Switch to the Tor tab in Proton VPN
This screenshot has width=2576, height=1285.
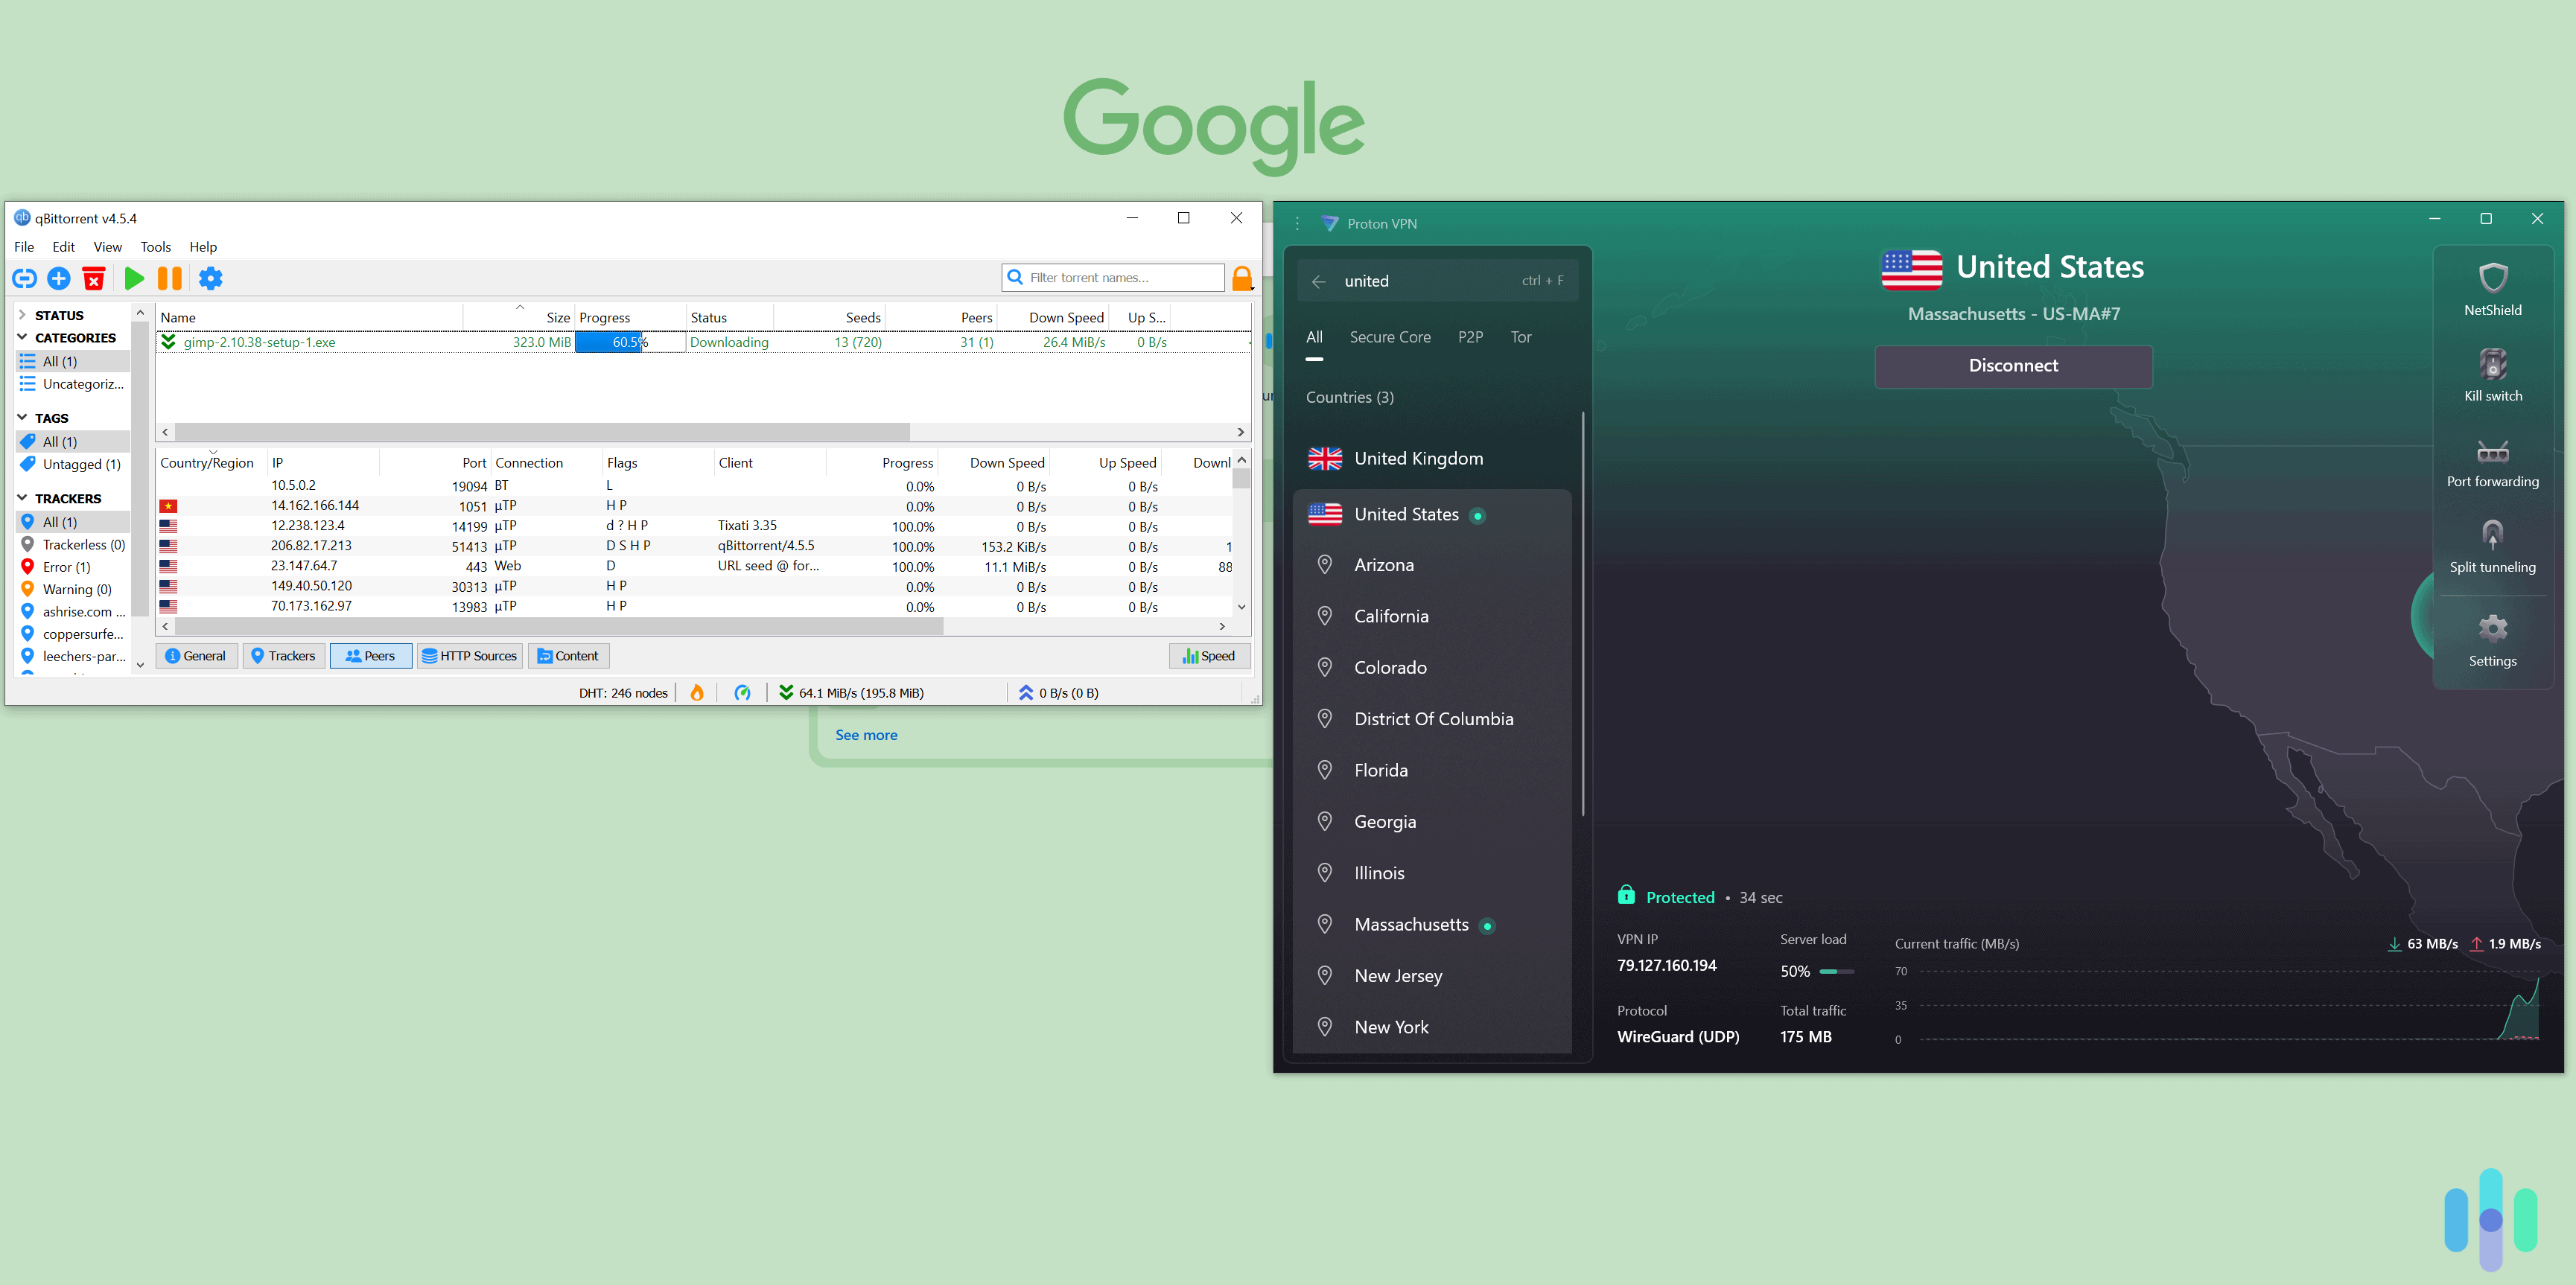(x=1521, y=337)
